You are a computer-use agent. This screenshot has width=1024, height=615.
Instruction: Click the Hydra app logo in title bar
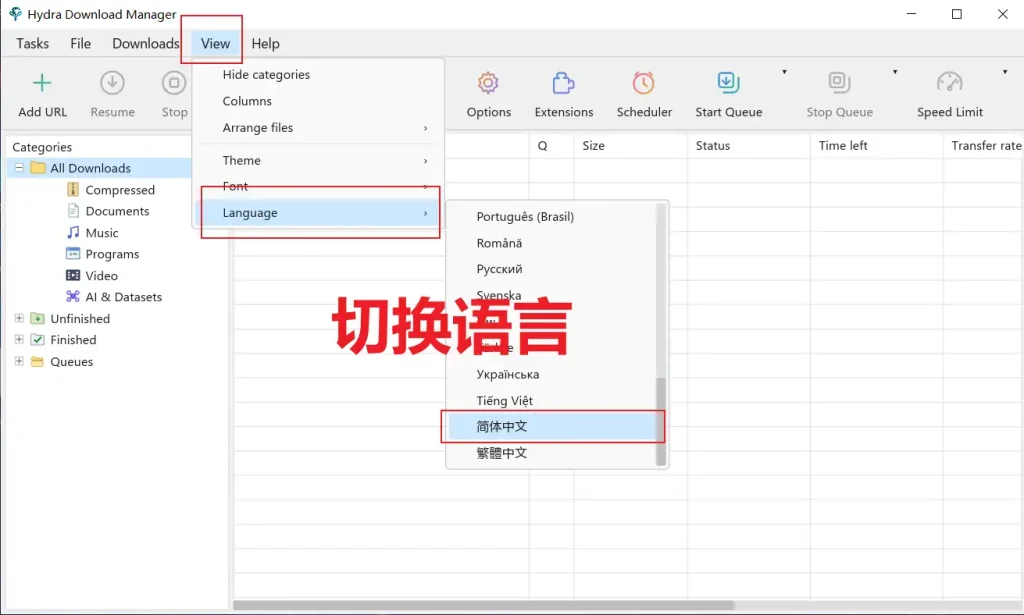(15, 14)
